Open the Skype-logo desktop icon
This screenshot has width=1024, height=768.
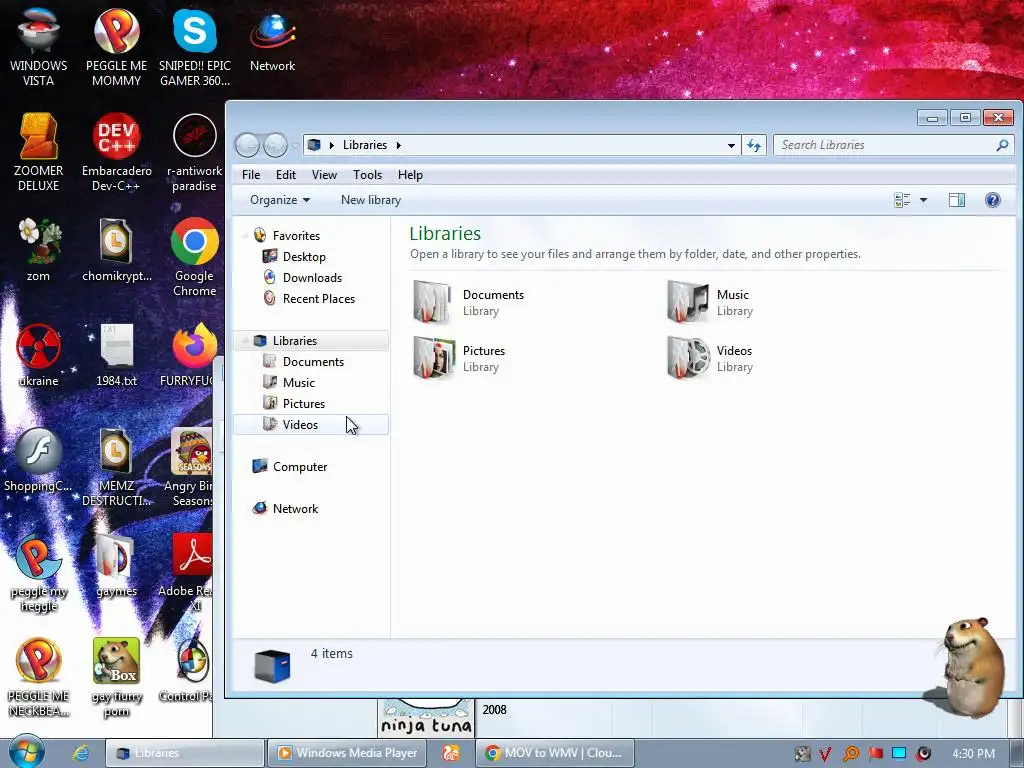pos(195,47)
